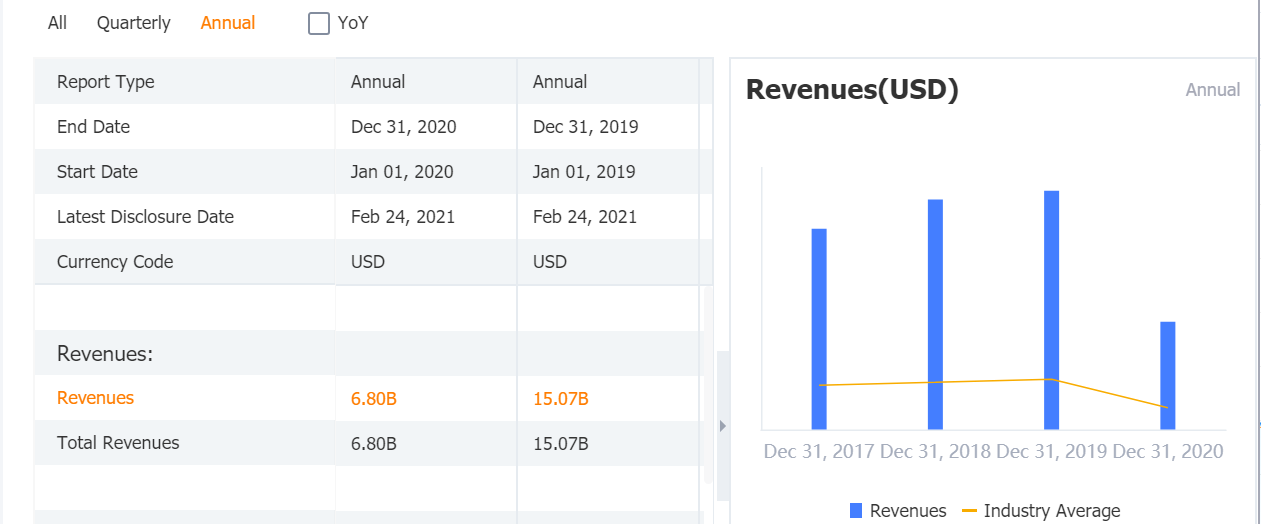
Task: Click the blue Revenues legend swatch
Action: coord(856,511)
